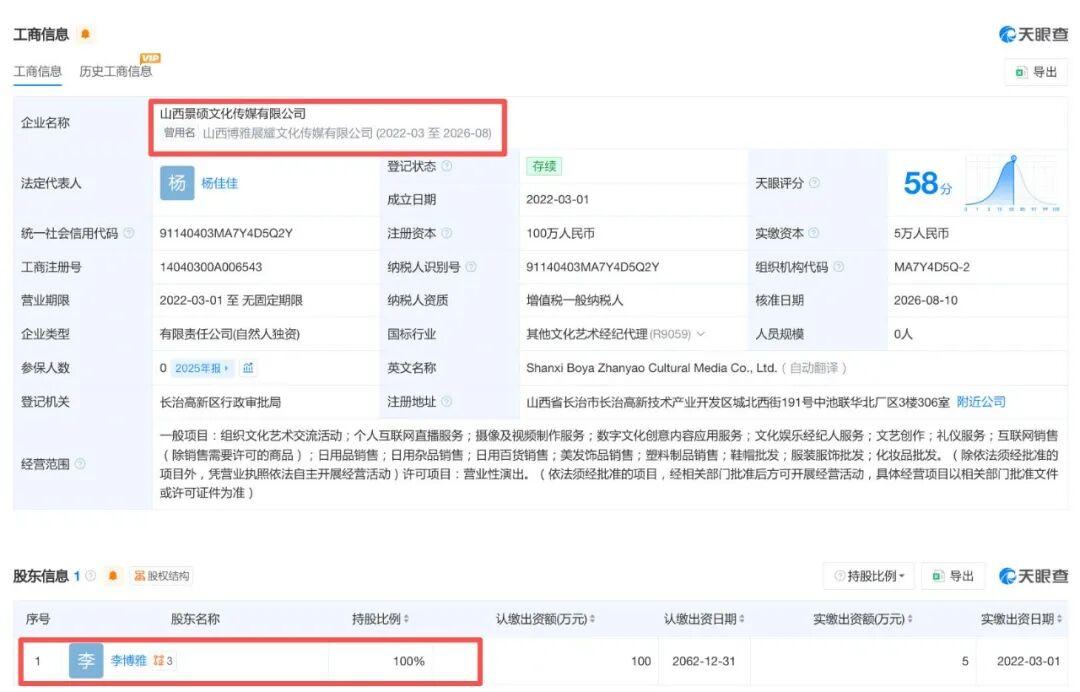Viewport: 1080px width, 692px height.
Task: Click the bell icon beside 工商信息 heading
Action: (x=85, y=34)
